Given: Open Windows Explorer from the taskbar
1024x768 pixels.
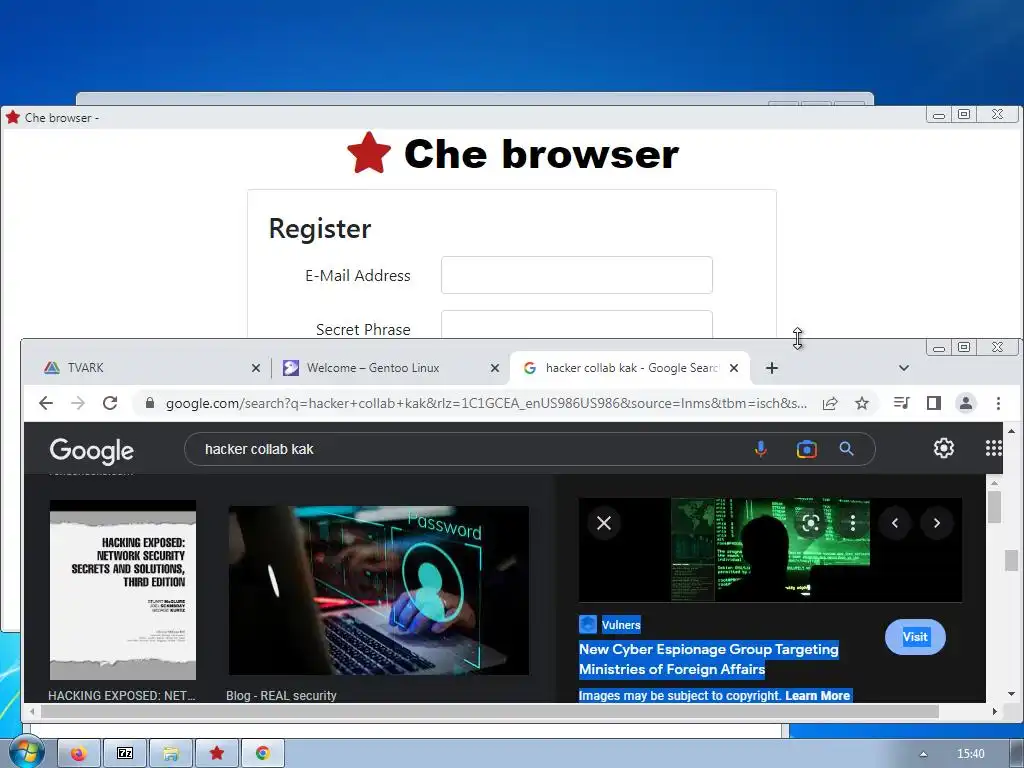Looking at the screenshot, I should (x=170, y=754).
